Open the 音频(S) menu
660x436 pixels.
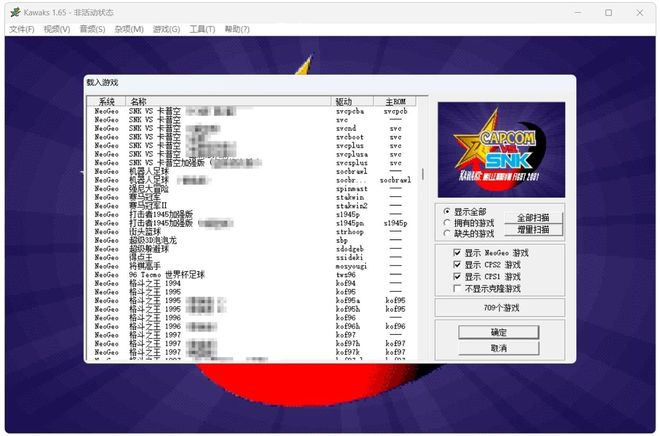[92, 29]
